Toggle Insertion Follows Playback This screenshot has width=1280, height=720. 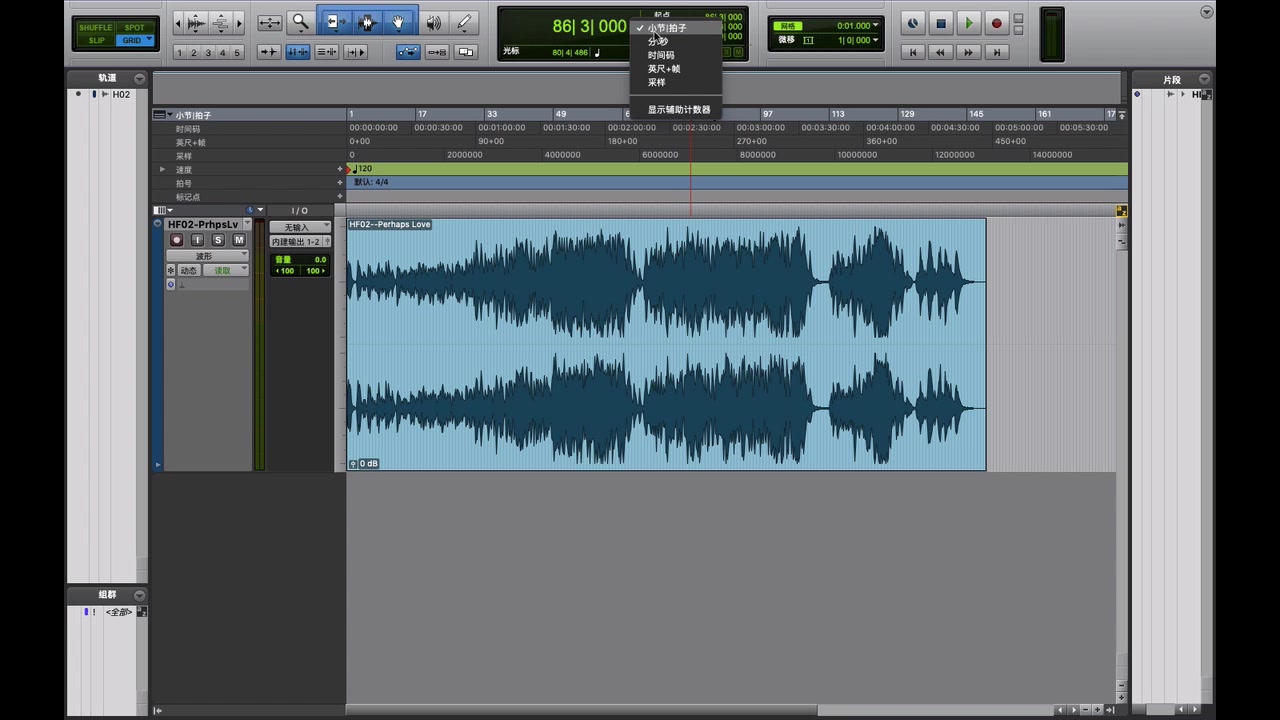pos(355,52)
